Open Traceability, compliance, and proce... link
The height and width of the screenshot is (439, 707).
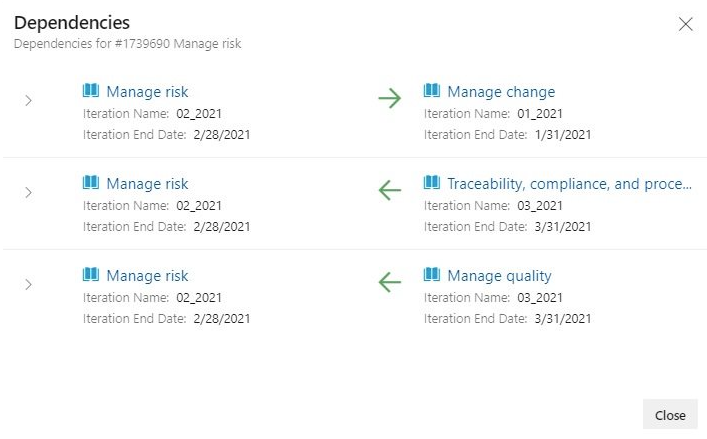569,184
